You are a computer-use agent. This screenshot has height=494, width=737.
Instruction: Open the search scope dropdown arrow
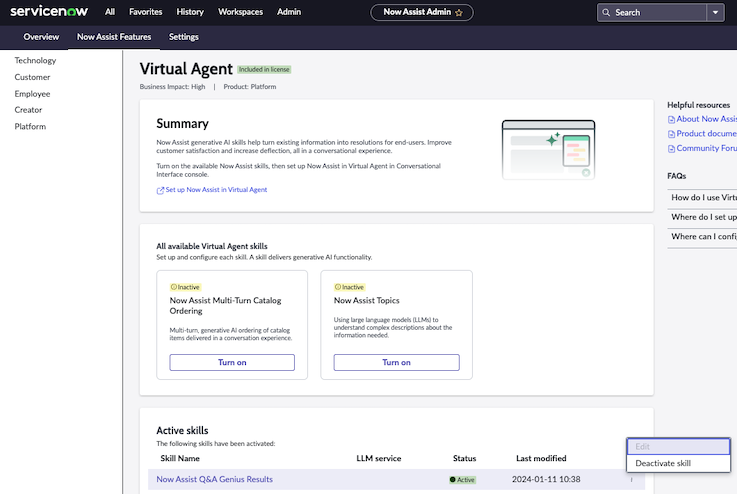[x=715, y=13]
